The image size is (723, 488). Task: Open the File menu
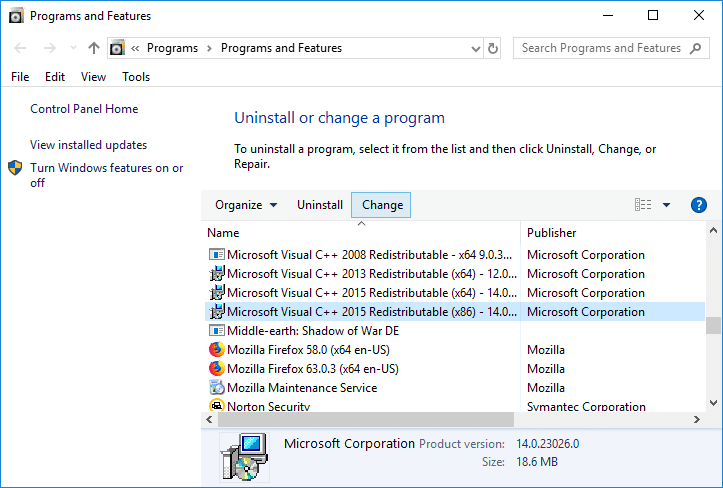coord(20,77)
